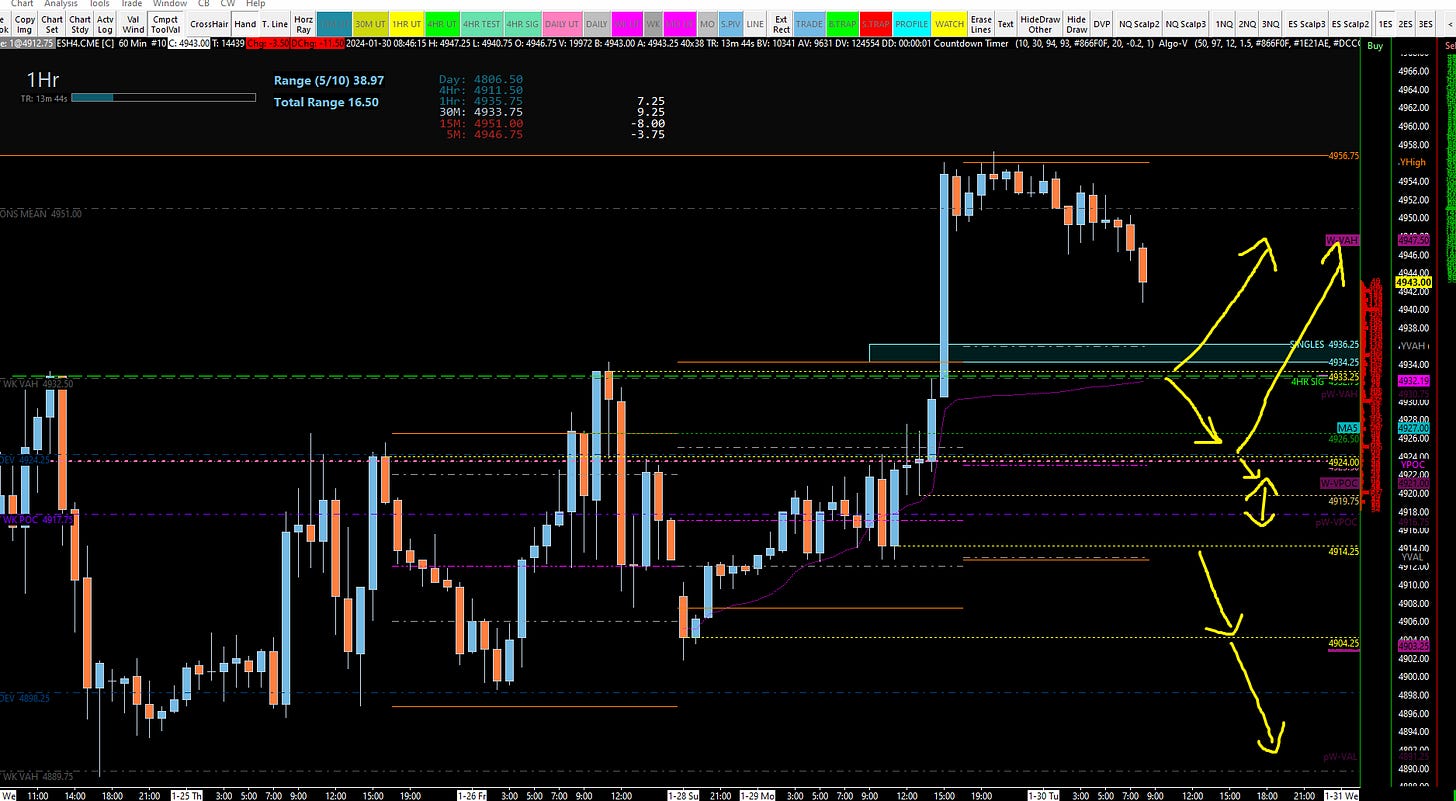Screen dimensions: 1456x801
Task: Click the yellow 4943.00 current price label
Action: click(1413, 283)
